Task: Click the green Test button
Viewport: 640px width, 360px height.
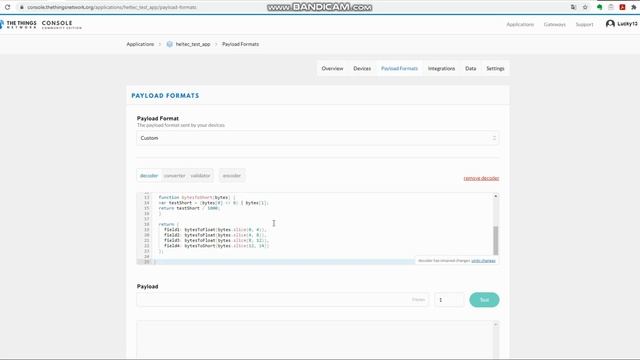Action: coord(484,300)
